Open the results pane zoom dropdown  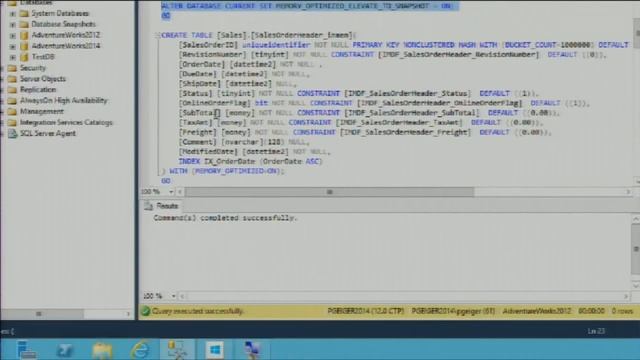tap(173, 296)
